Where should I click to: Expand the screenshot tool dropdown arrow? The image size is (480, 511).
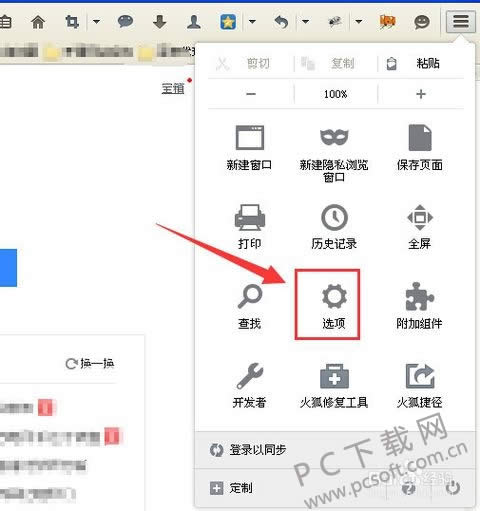(96, 22)
